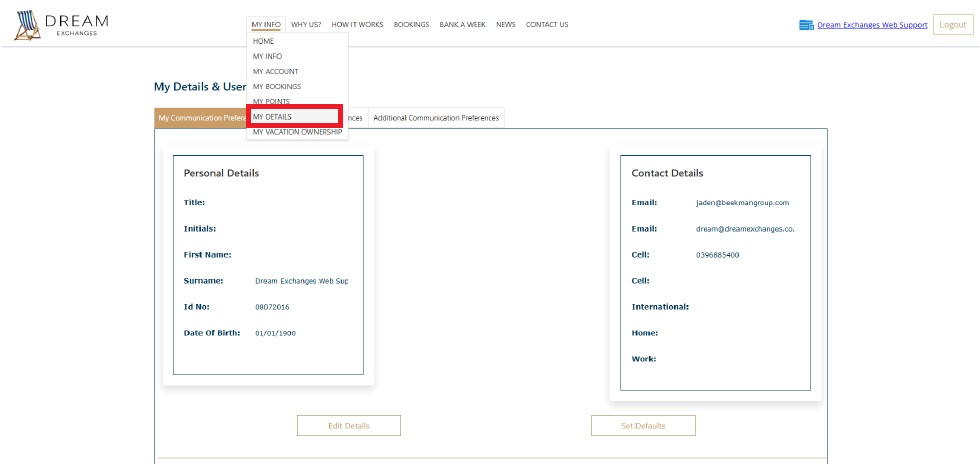The image size is (980, 464).
Task: Switch to Additional Communication Preferences tab
Action: click(436, 118)
